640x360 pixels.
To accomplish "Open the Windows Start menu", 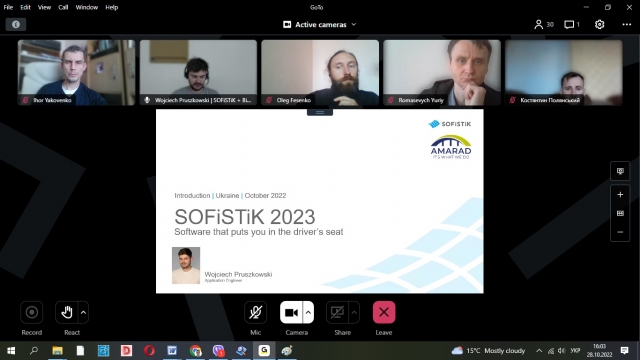I will pyautogui.click(x=11, y=351).
